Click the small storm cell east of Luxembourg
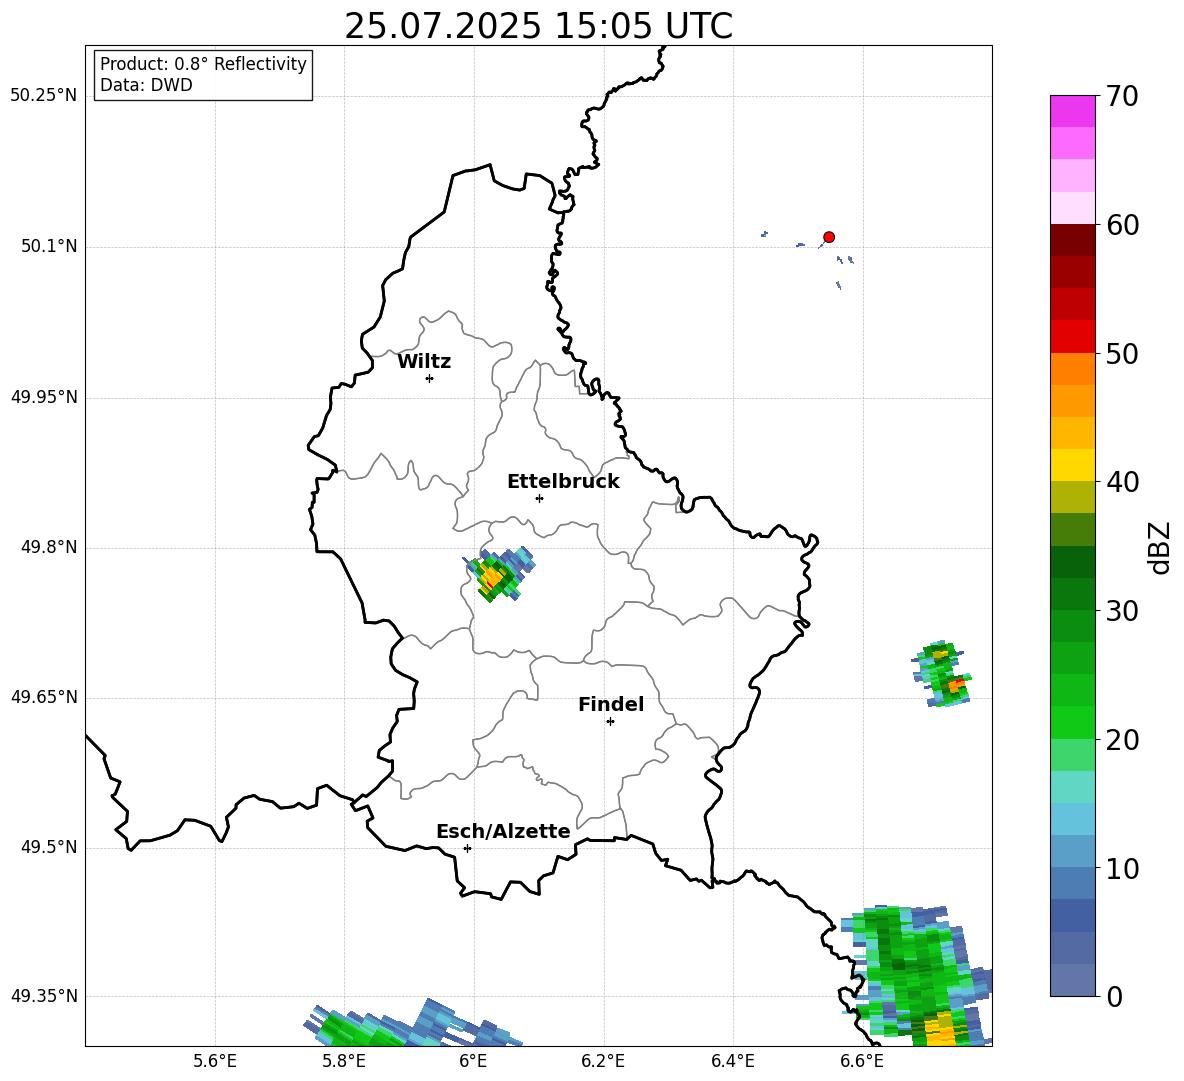1184x1081 pixels. tap(942, 674)
